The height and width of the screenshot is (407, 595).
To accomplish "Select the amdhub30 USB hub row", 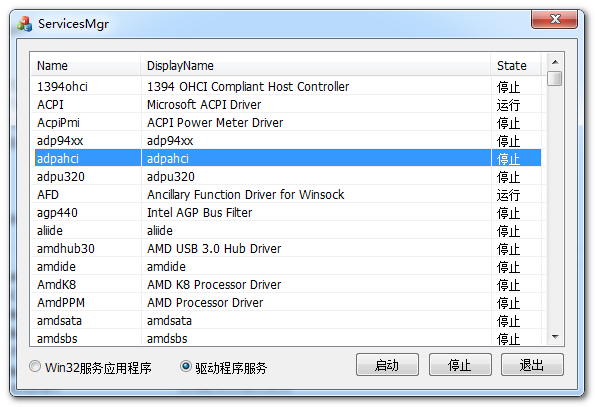I will point(288,249).
